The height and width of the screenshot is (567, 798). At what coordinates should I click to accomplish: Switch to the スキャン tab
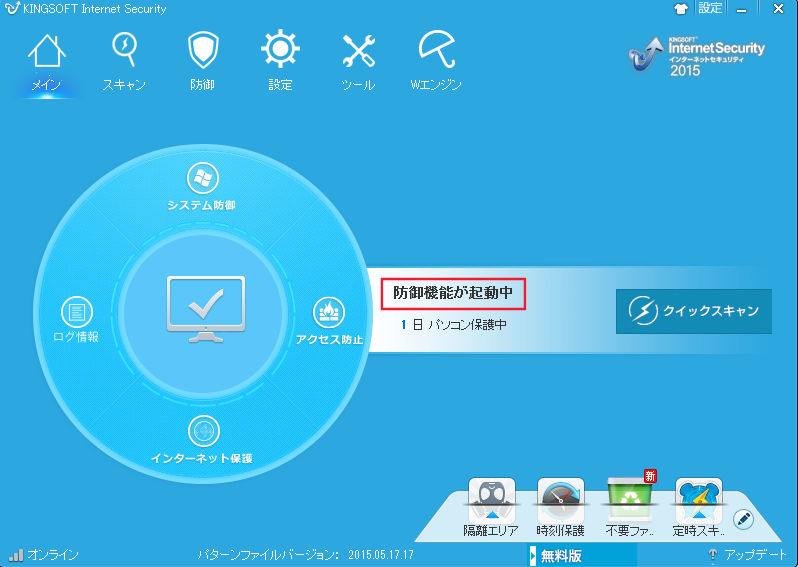[124, 63]
